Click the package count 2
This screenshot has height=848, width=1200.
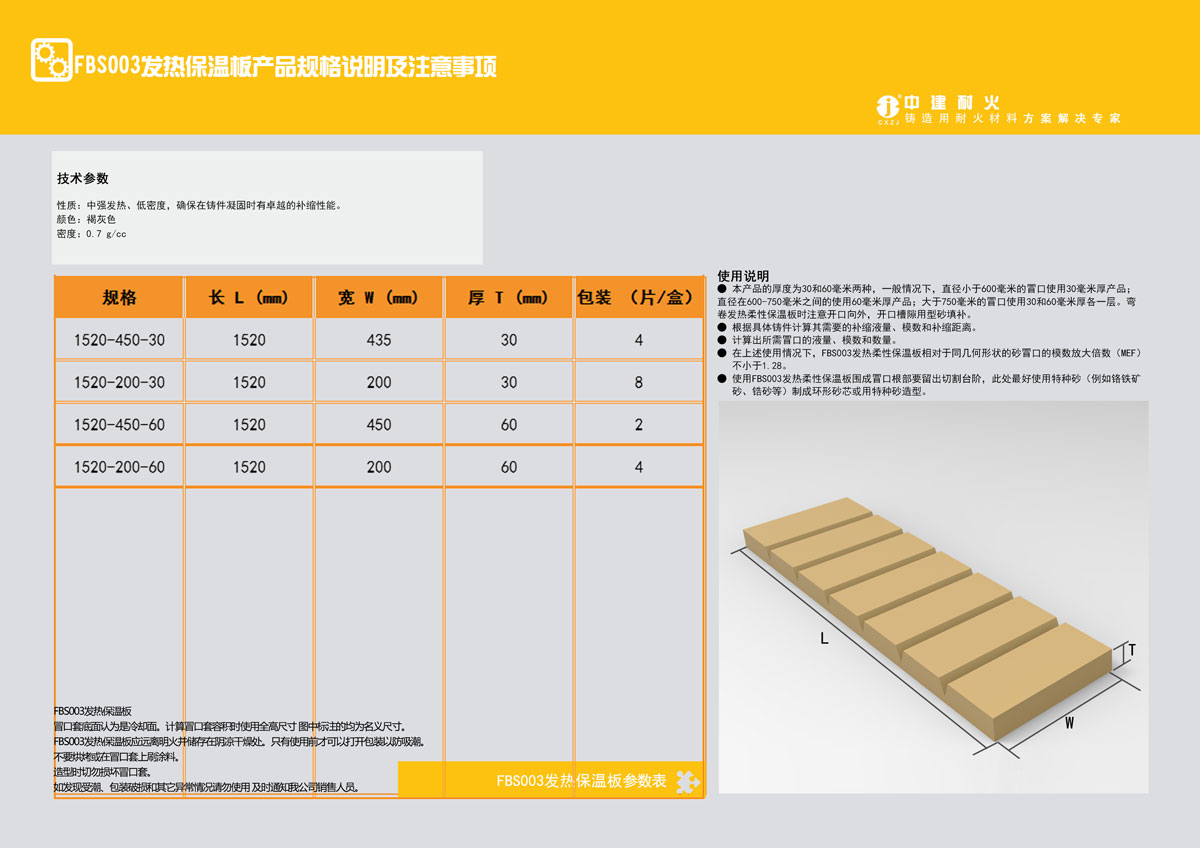coord(639,425)
